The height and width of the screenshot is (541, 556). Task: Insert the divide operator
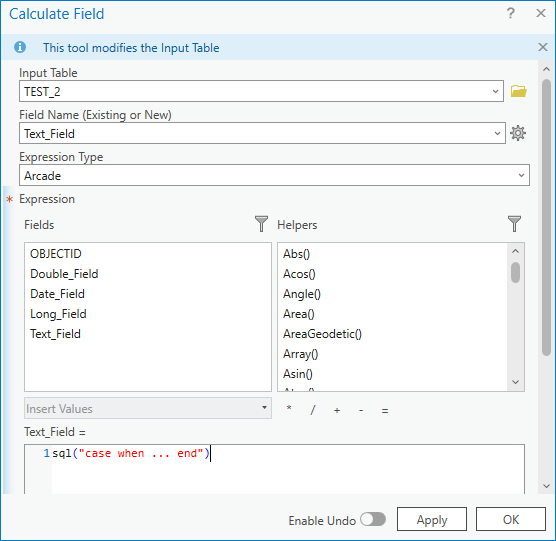pyautogui.click(x=312, y=410)
